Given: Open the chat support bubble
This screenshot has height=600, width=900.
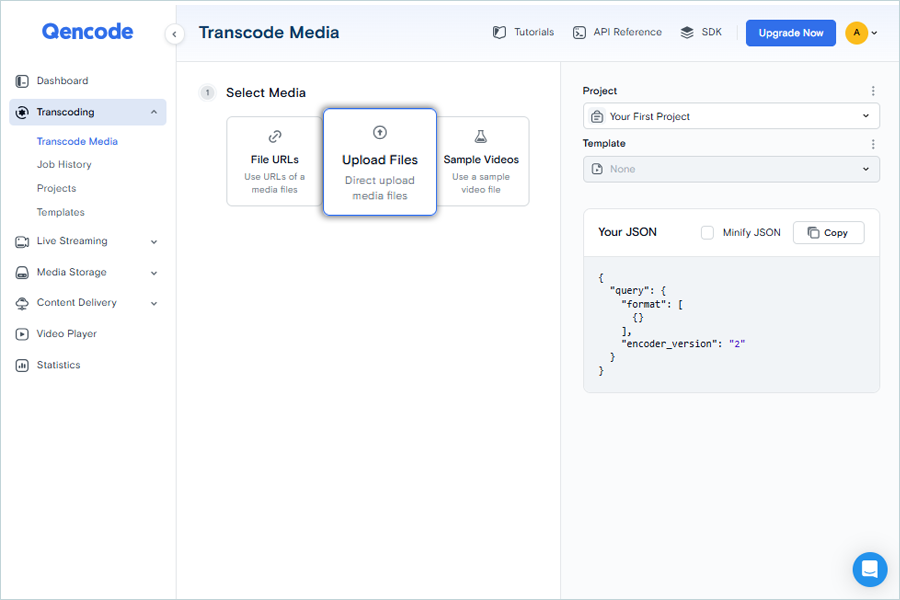Looking at the screenshot, I should [x=869, y=569].
